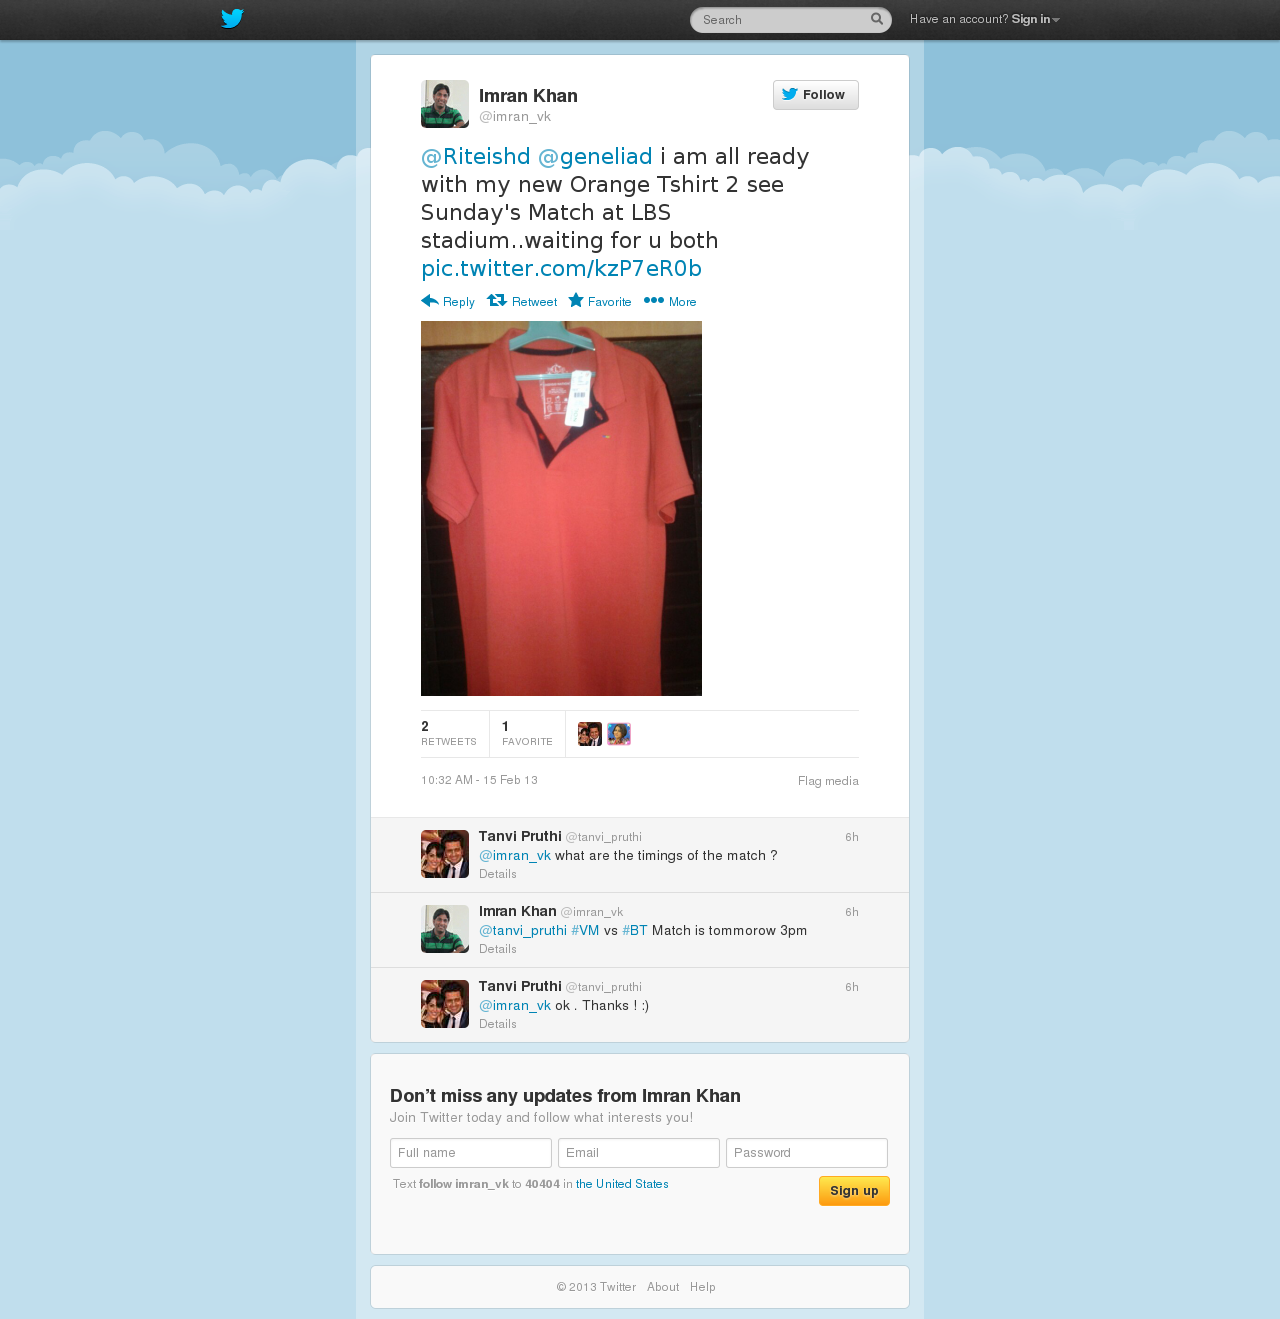Open pic.twitter.com/kzP7eR0b link
Screen dimensions: 1280x1319
561,268
